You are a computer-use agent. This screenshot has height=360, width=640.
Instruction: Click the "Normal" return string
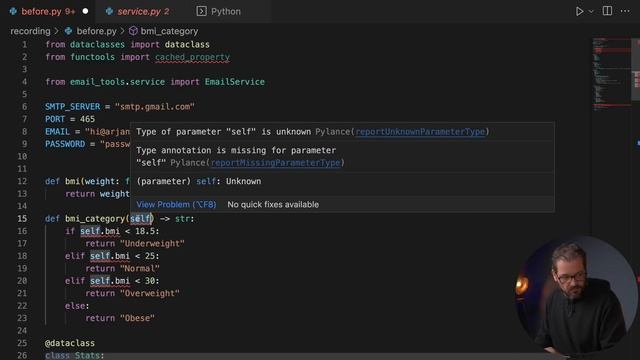coord(140,269)
